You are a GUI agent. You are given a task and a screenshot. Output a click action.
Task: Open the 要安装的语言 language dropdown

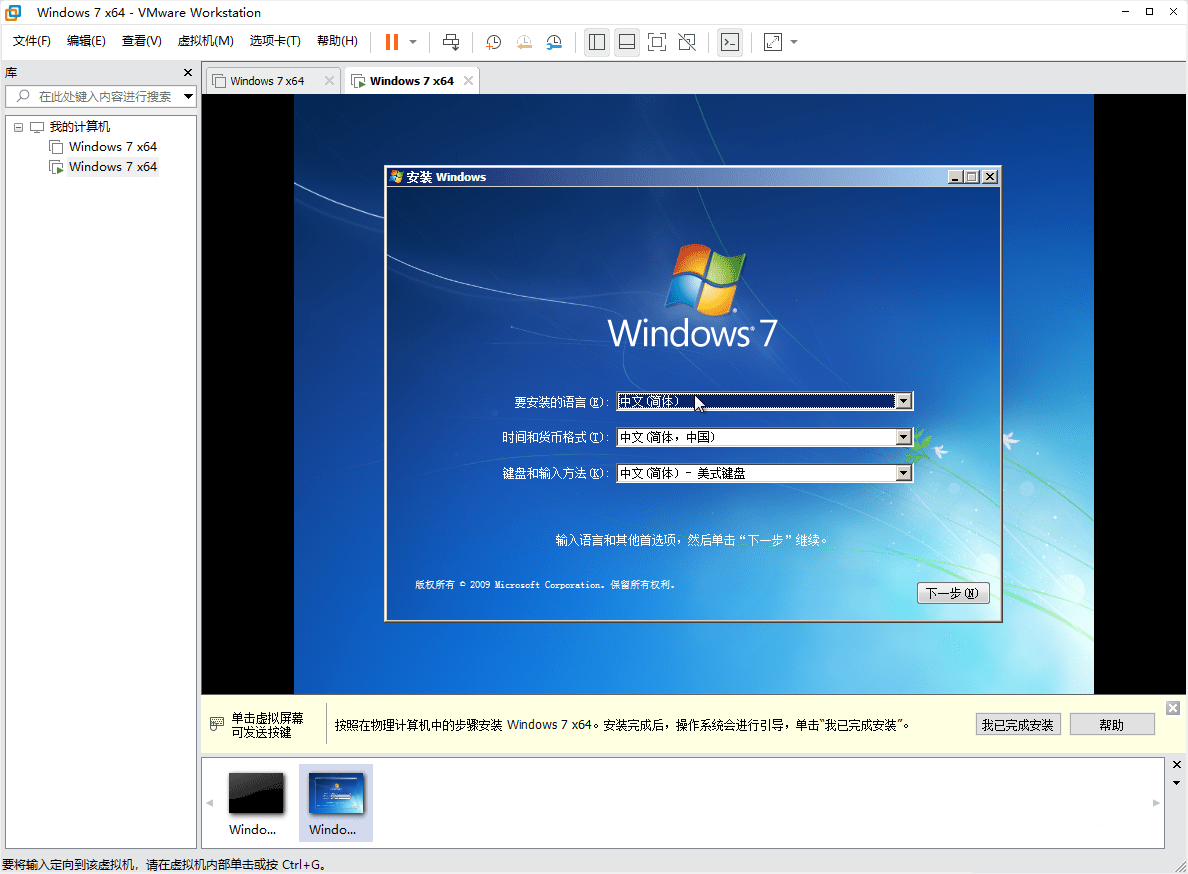pos(903,401)
